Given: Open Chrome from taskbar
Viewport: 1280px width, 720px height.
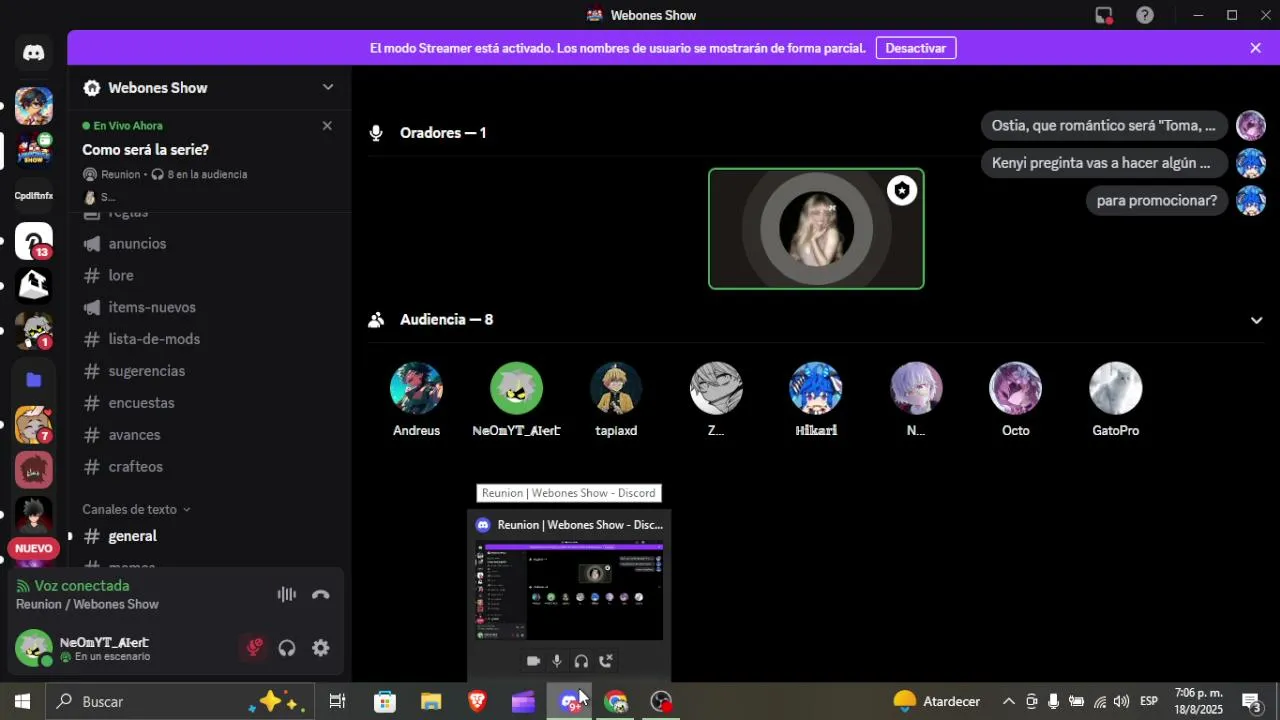Looking at the screenshot, I should point(616,701).
